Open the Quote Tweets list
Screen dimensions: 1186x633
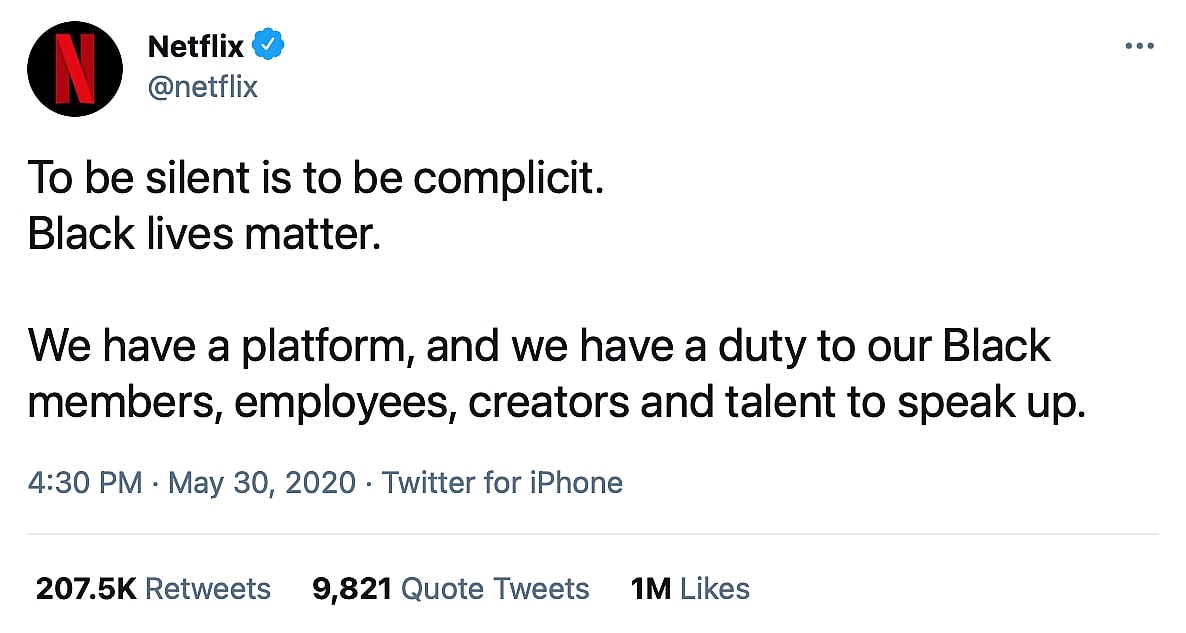pyautogui.click(x=495, y=588)
